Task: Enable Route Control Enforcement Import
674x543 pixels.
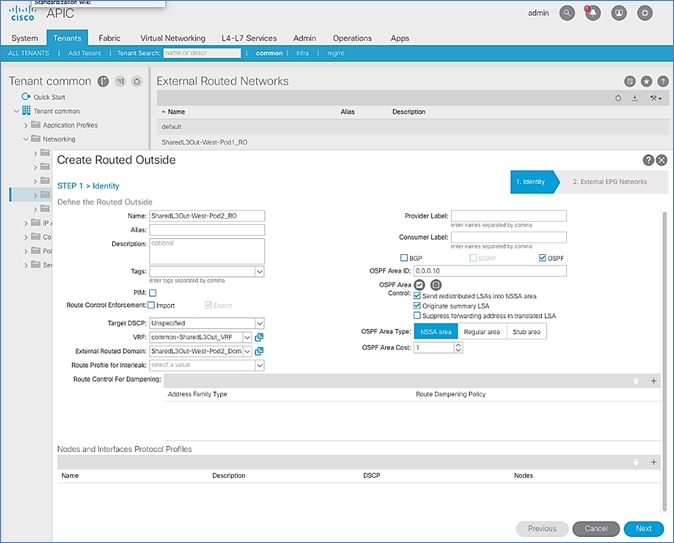Action: click(151, 305)
